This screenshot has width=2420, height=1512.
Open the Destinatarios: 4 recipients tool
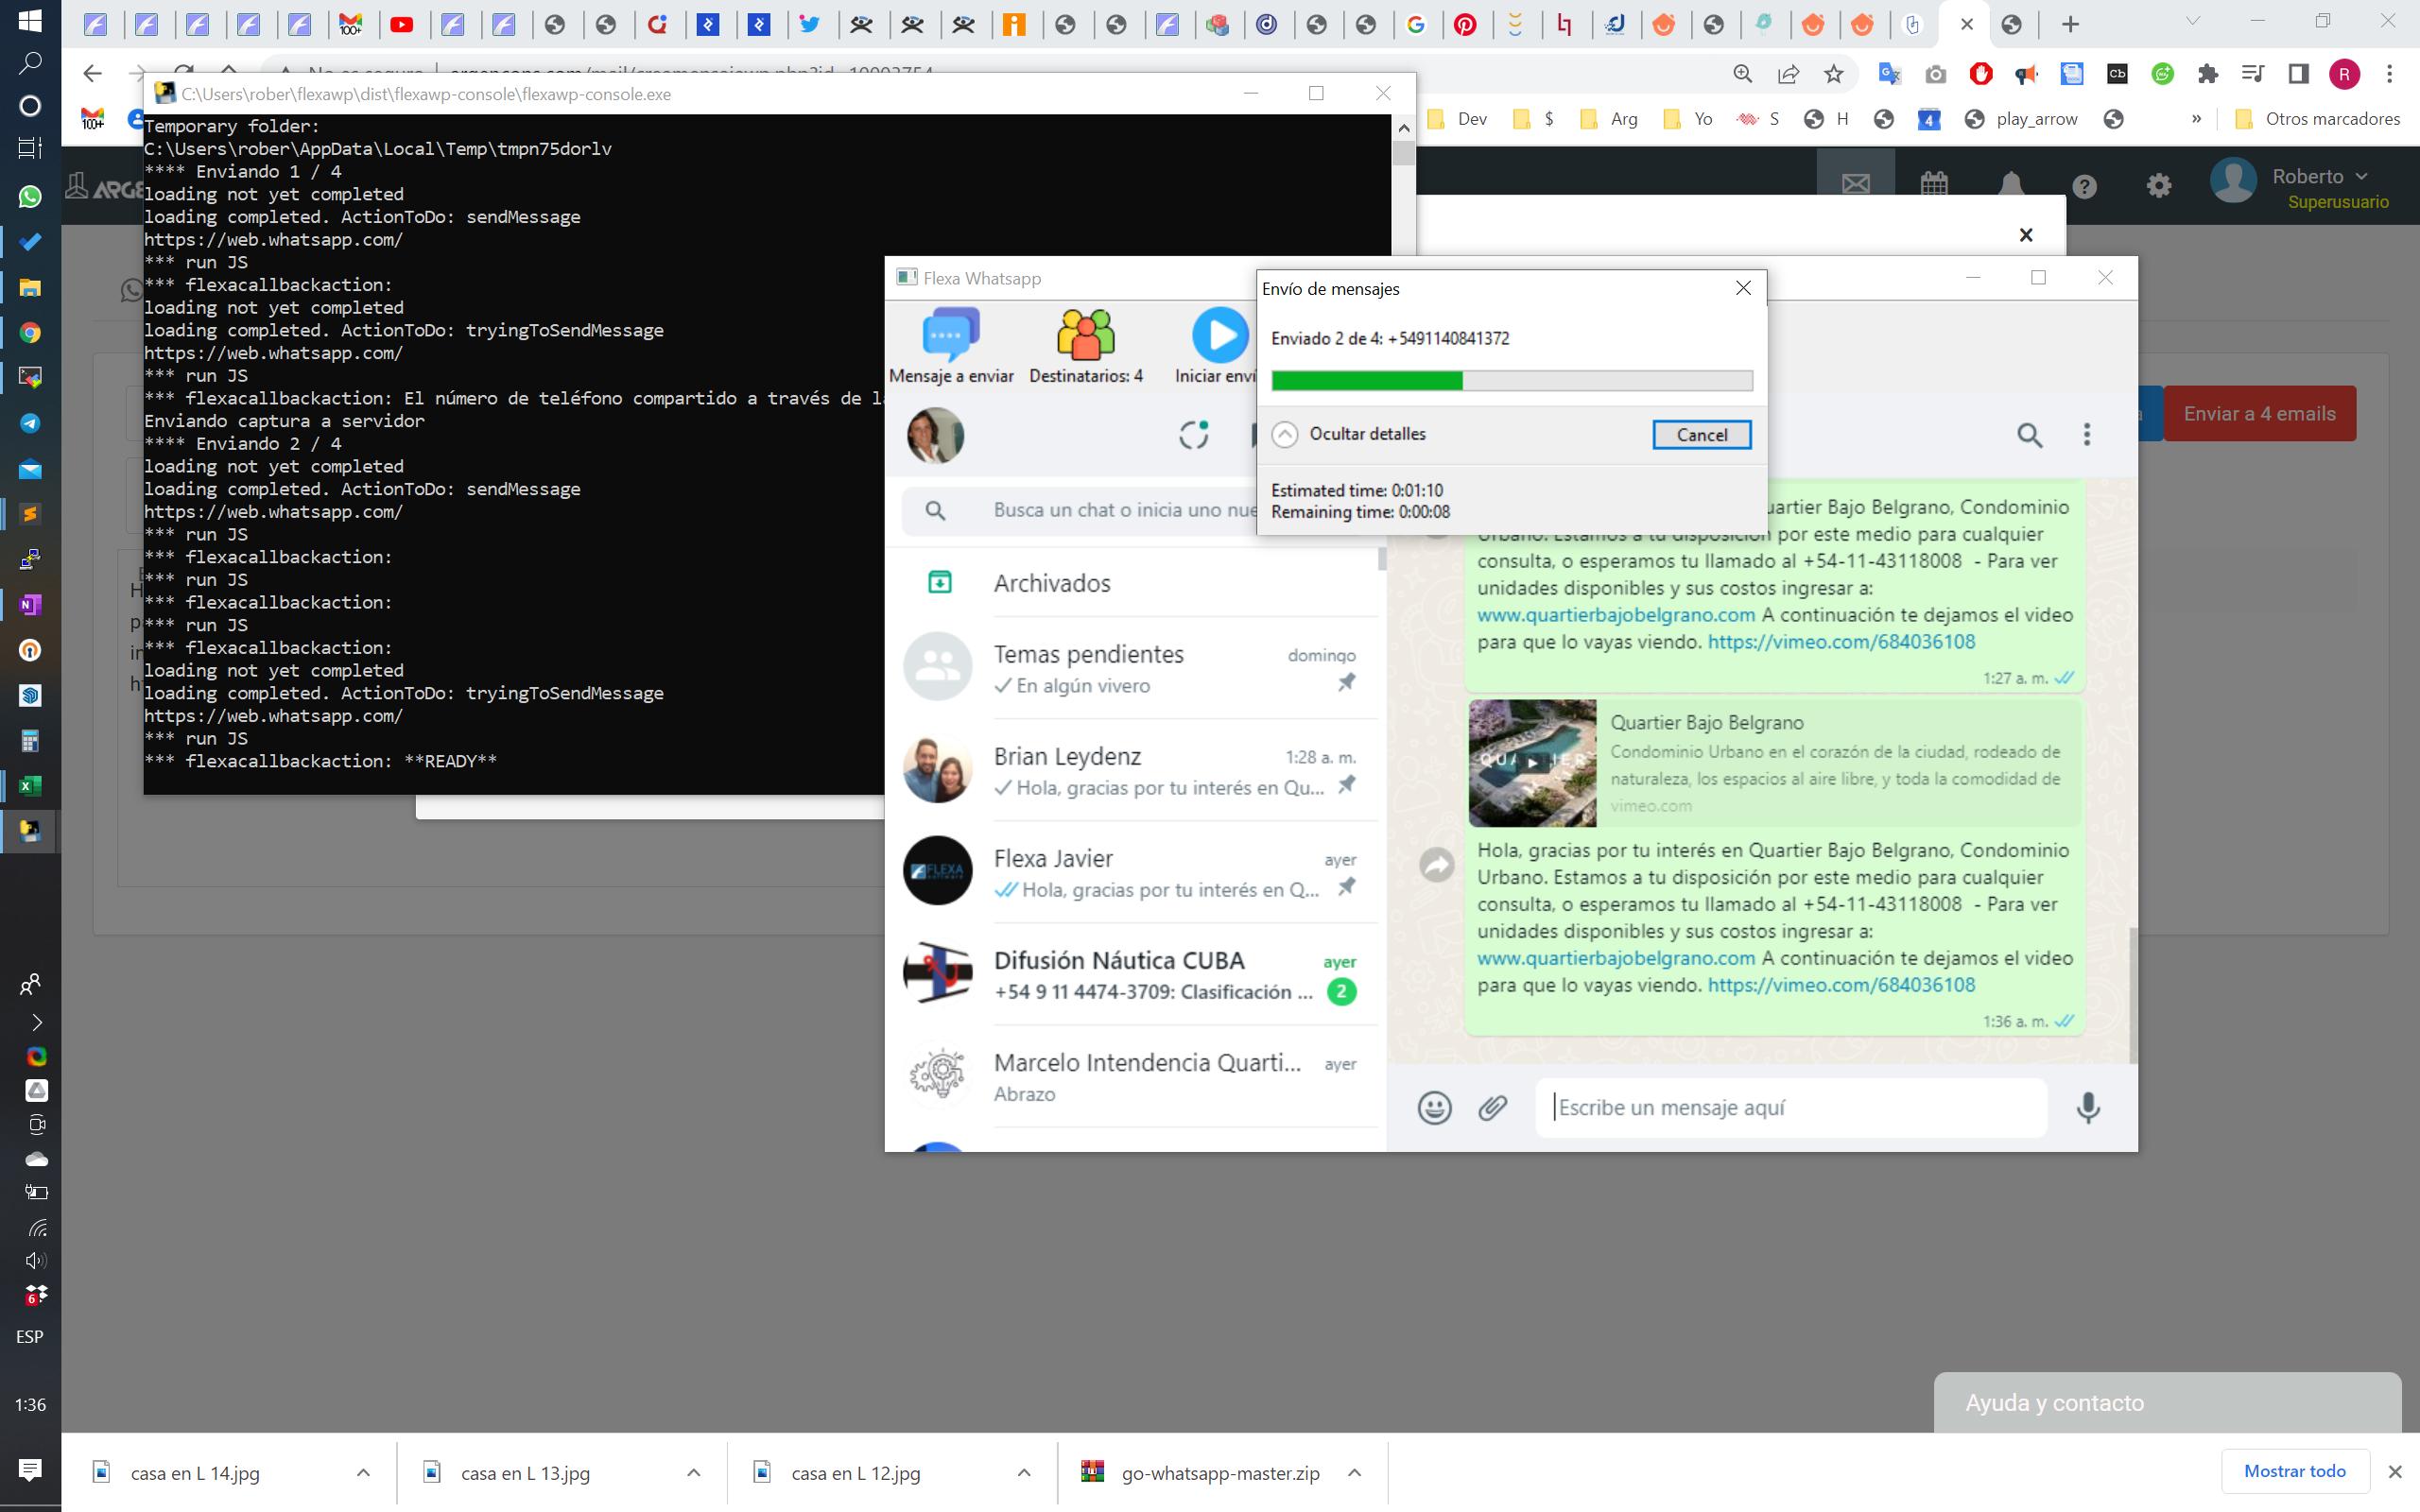(x=1086, y=346)
